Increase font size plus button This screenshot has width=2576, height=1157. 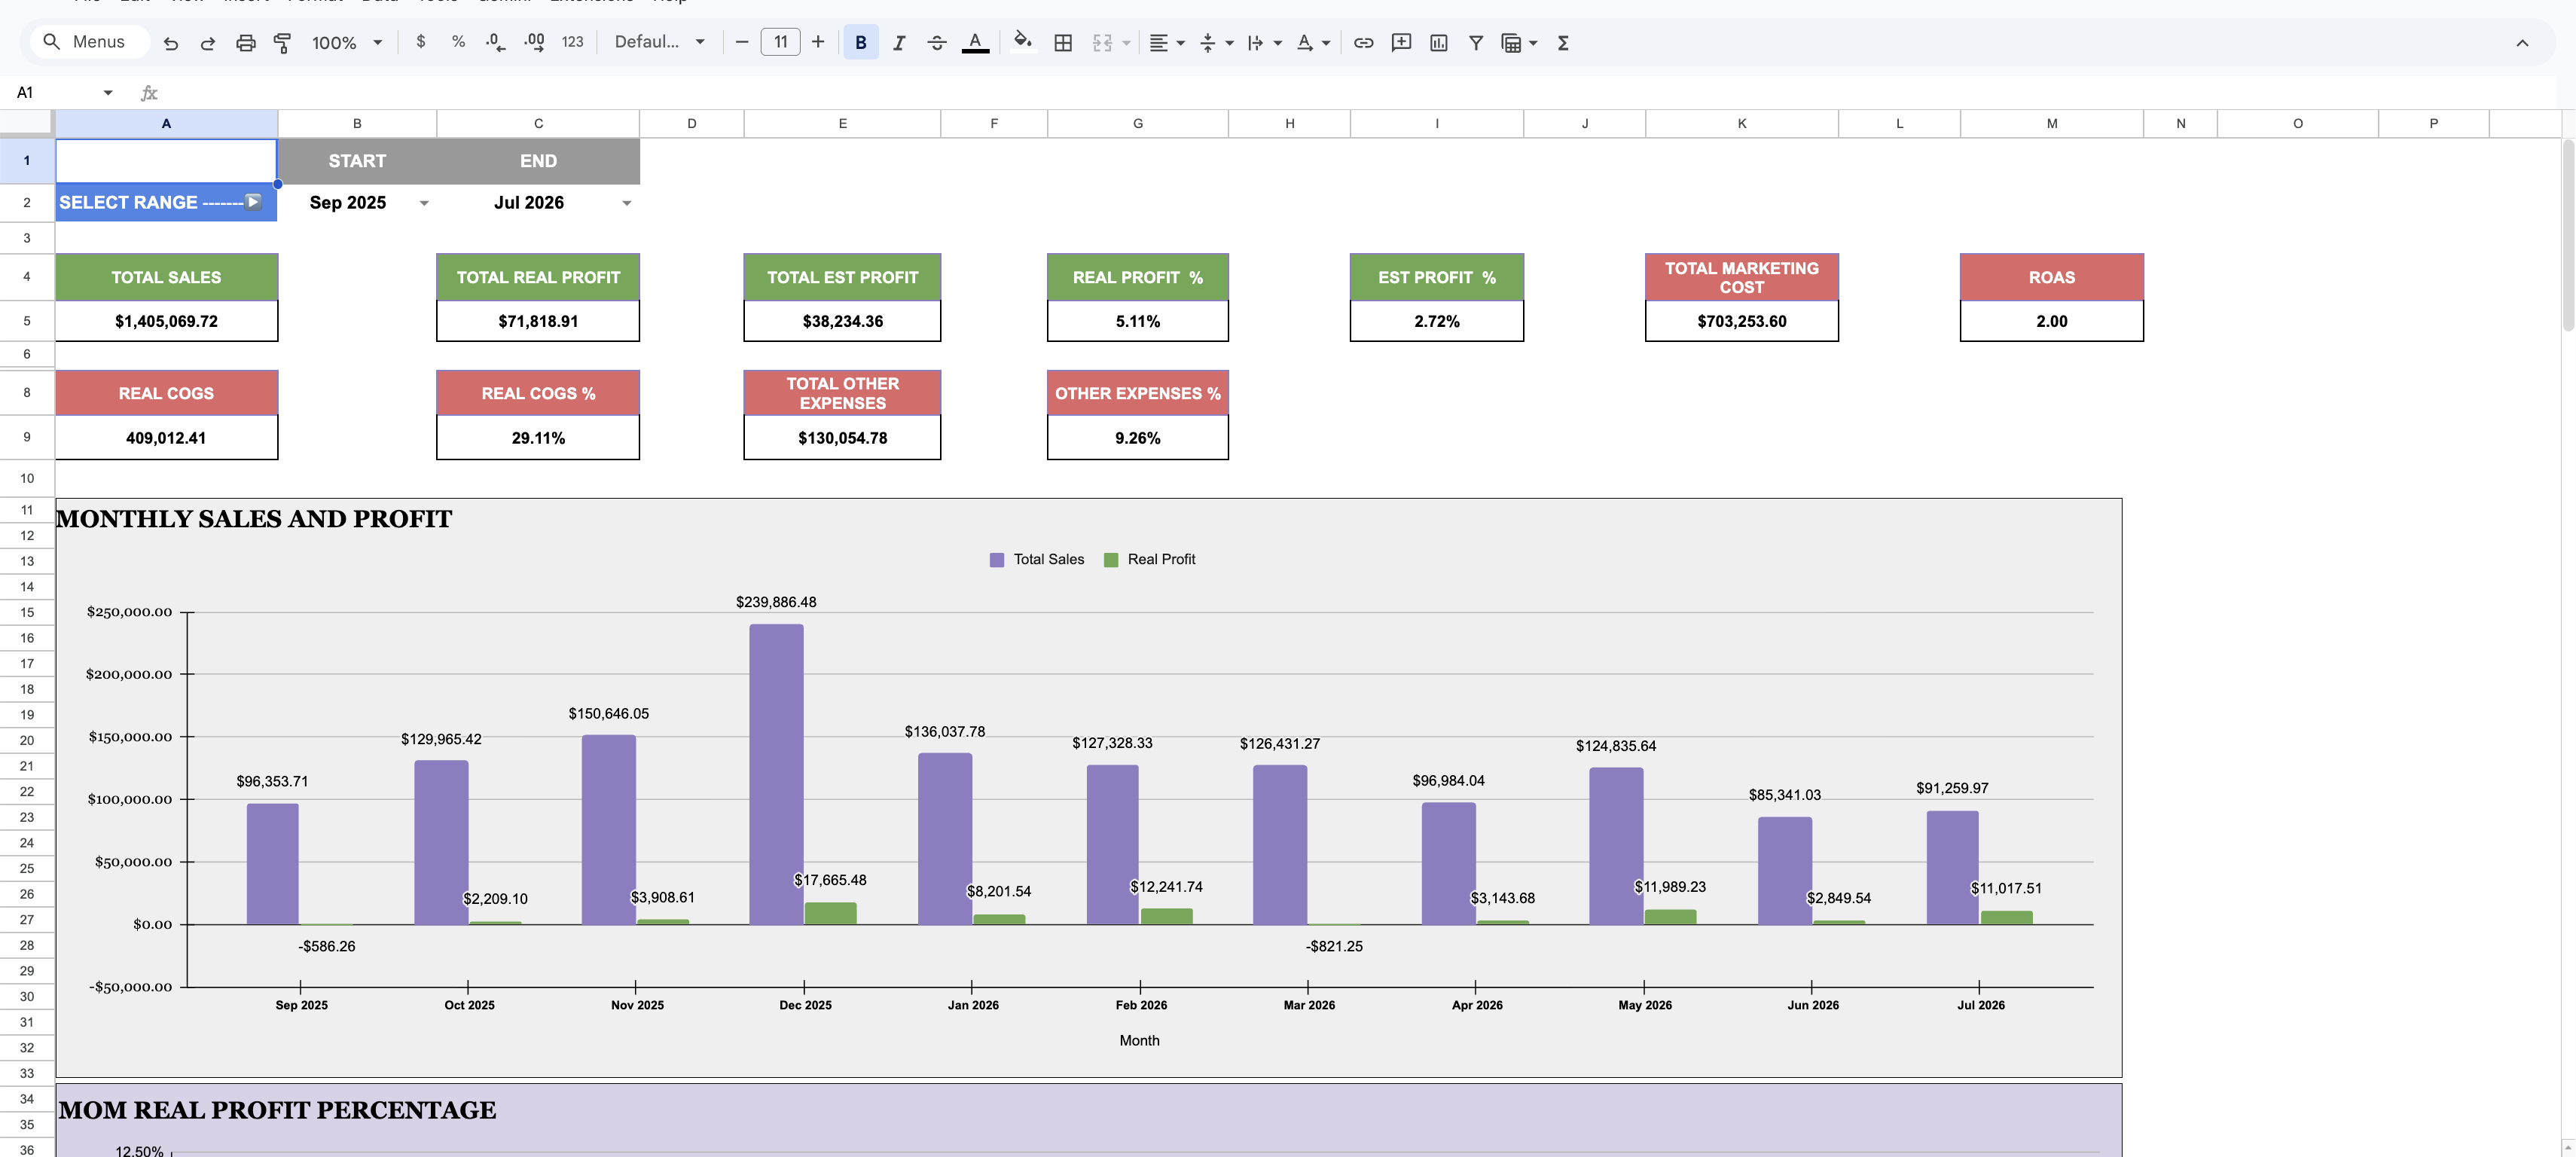pyautogui.click(x=818, y=42)
